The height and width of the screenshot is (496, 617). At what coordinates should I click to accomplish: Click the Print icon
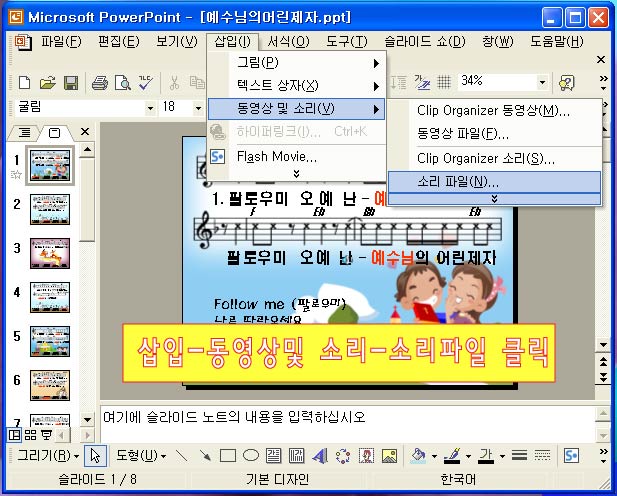pos(100,83)
